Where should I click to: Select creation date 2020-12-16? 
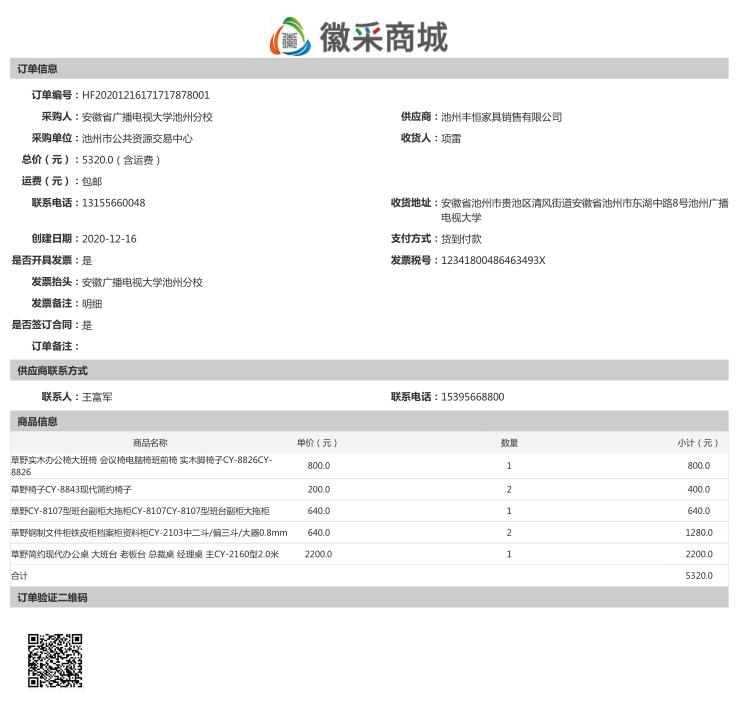pos(109,239)
